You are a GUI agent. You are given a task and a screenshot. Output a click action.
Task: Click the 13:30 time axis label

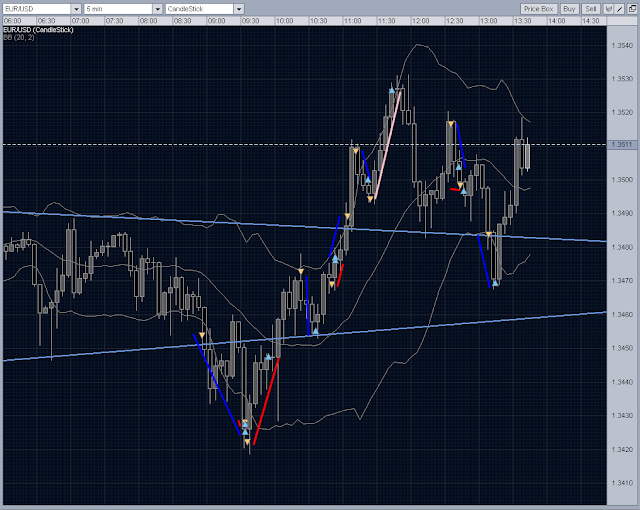(x=522, y=21)
